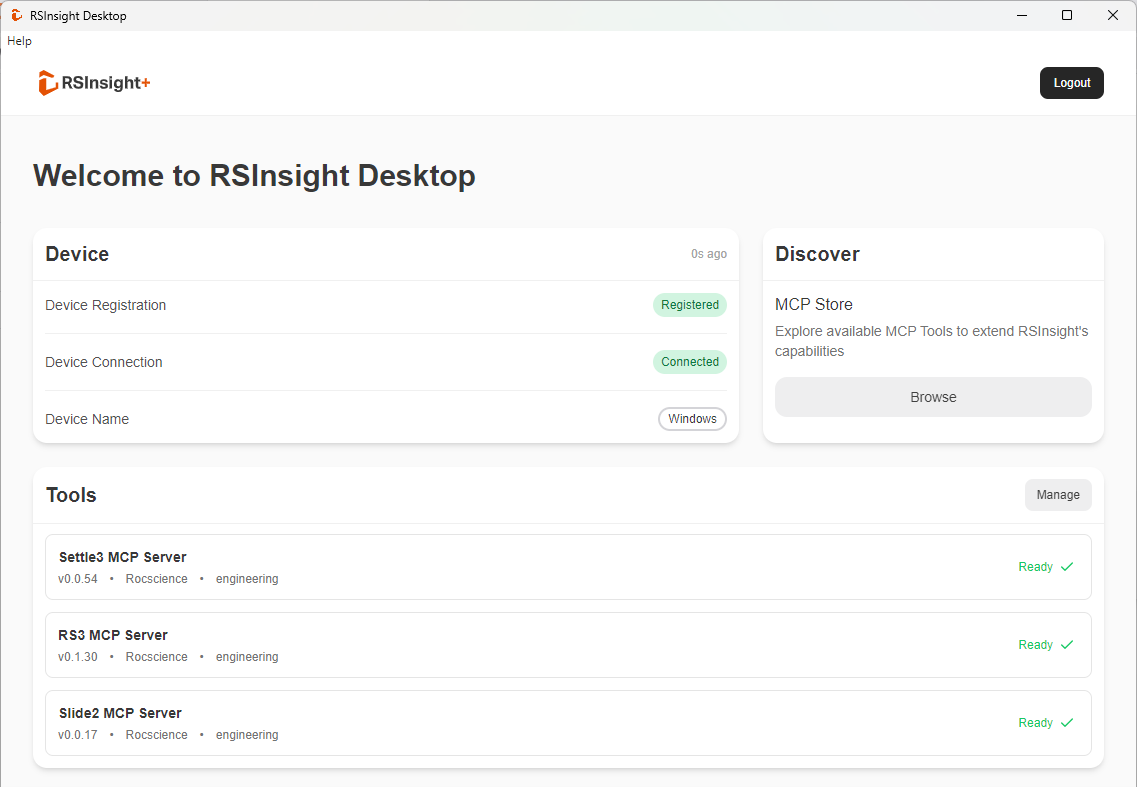This screenshot has width=1137, height=787.
Task: Select the Slide2 MCP Server card
Action: [x=568, y=723]
